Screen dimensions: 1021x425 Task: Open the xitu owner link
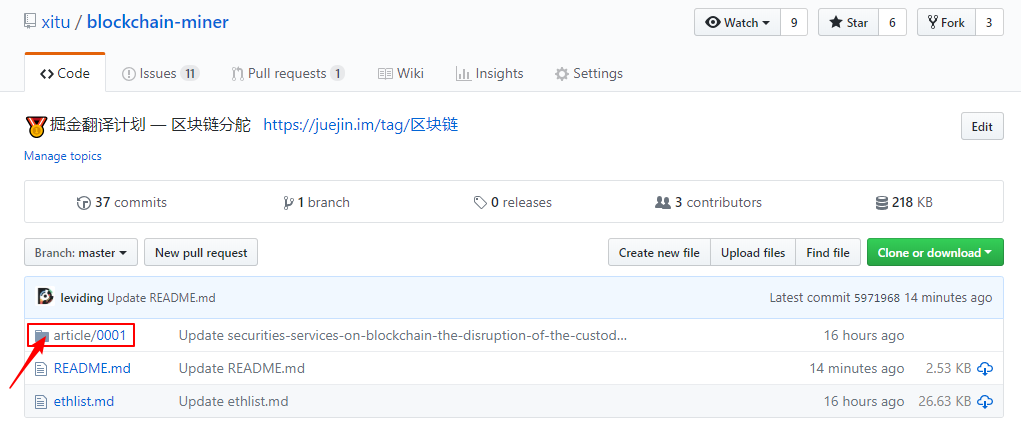[56, 22]
